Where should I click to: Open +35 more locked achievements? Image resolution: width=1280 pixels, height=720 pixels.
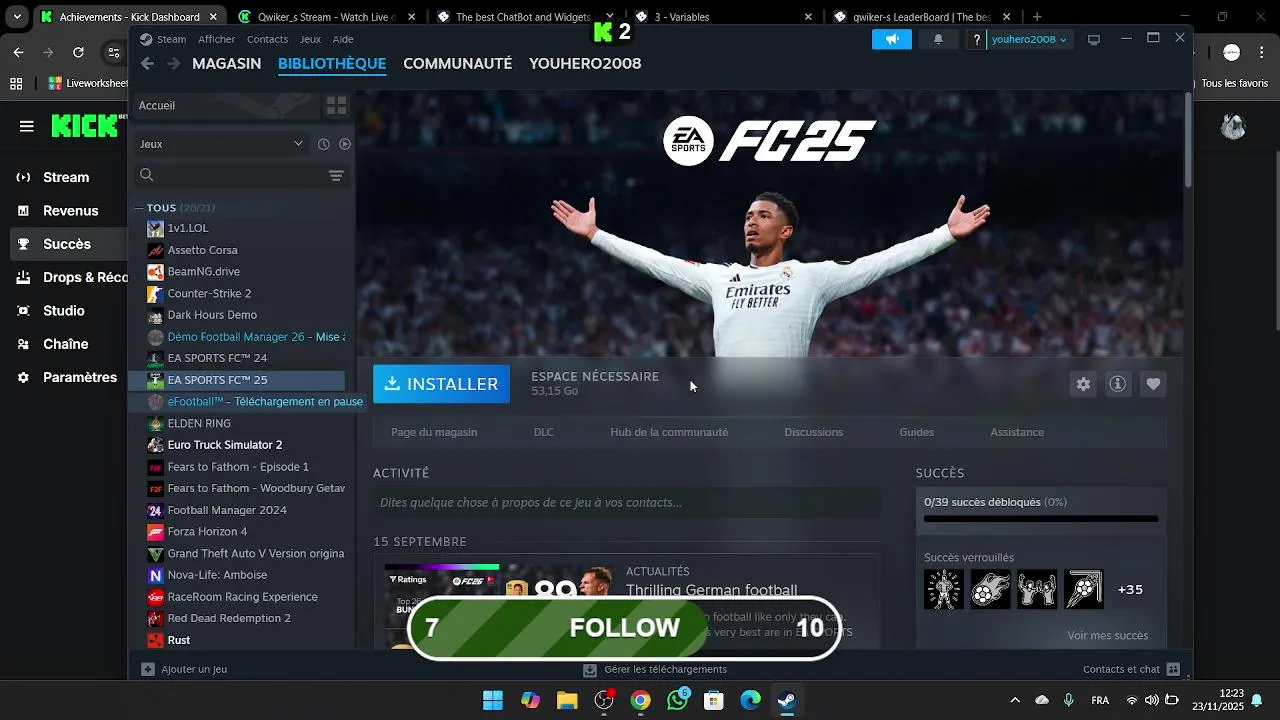tap(1130, 590)
